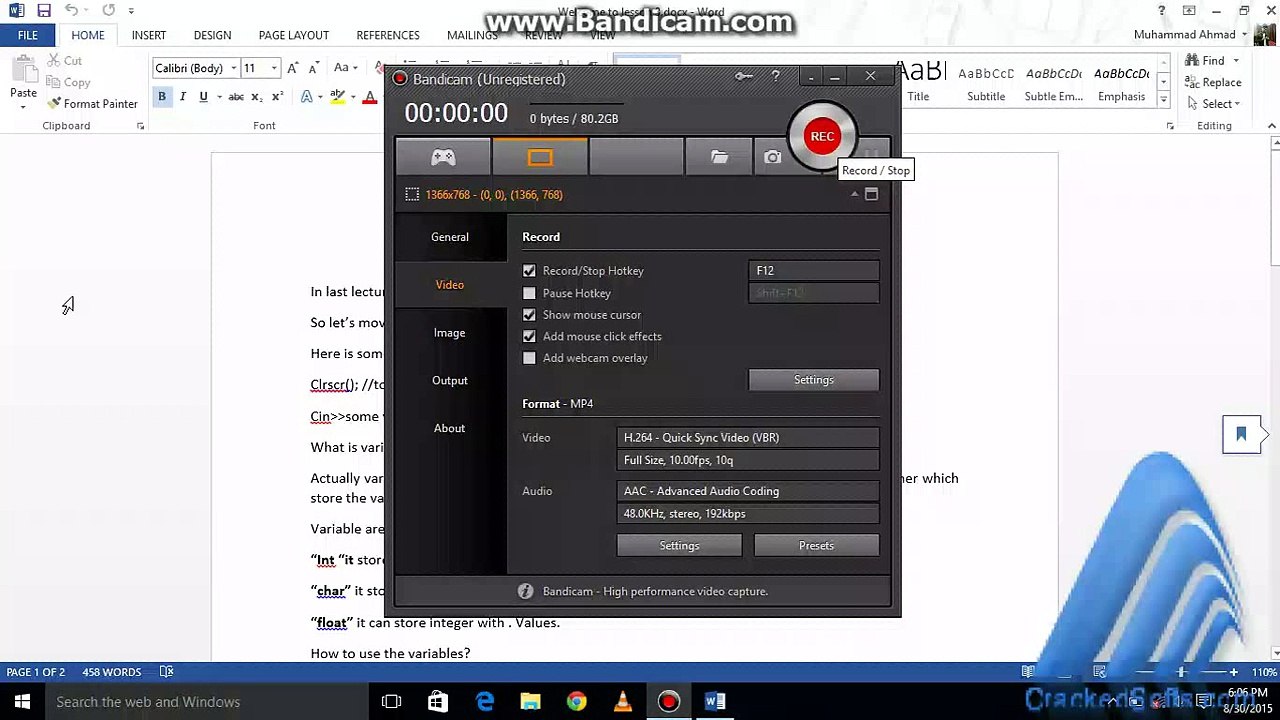Screen dimensions: 1280x720
Task: Open Task View on the taskbar
Action: [x=391, y=702]
